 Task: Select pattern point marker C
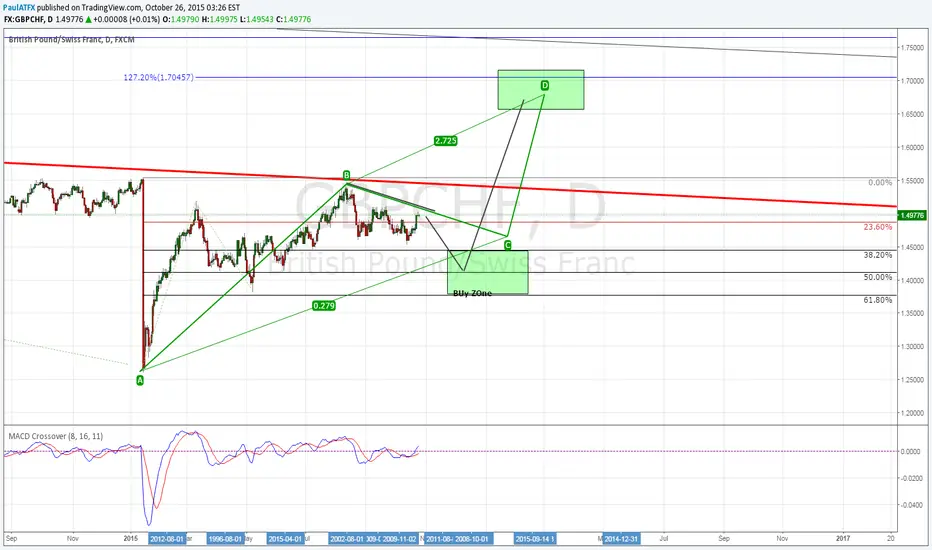tap(508, 245)
